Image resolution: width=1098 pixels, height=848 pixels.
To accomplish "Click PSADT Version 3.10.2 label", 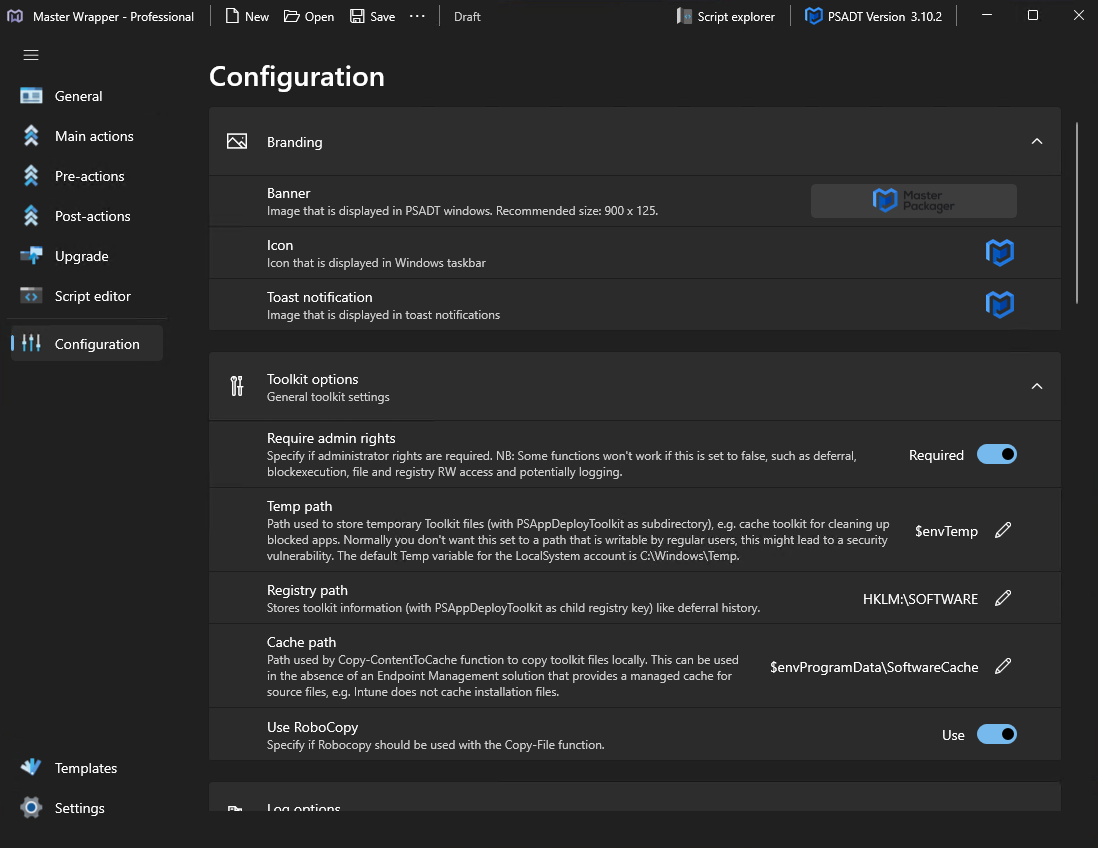I will point(884,17).
